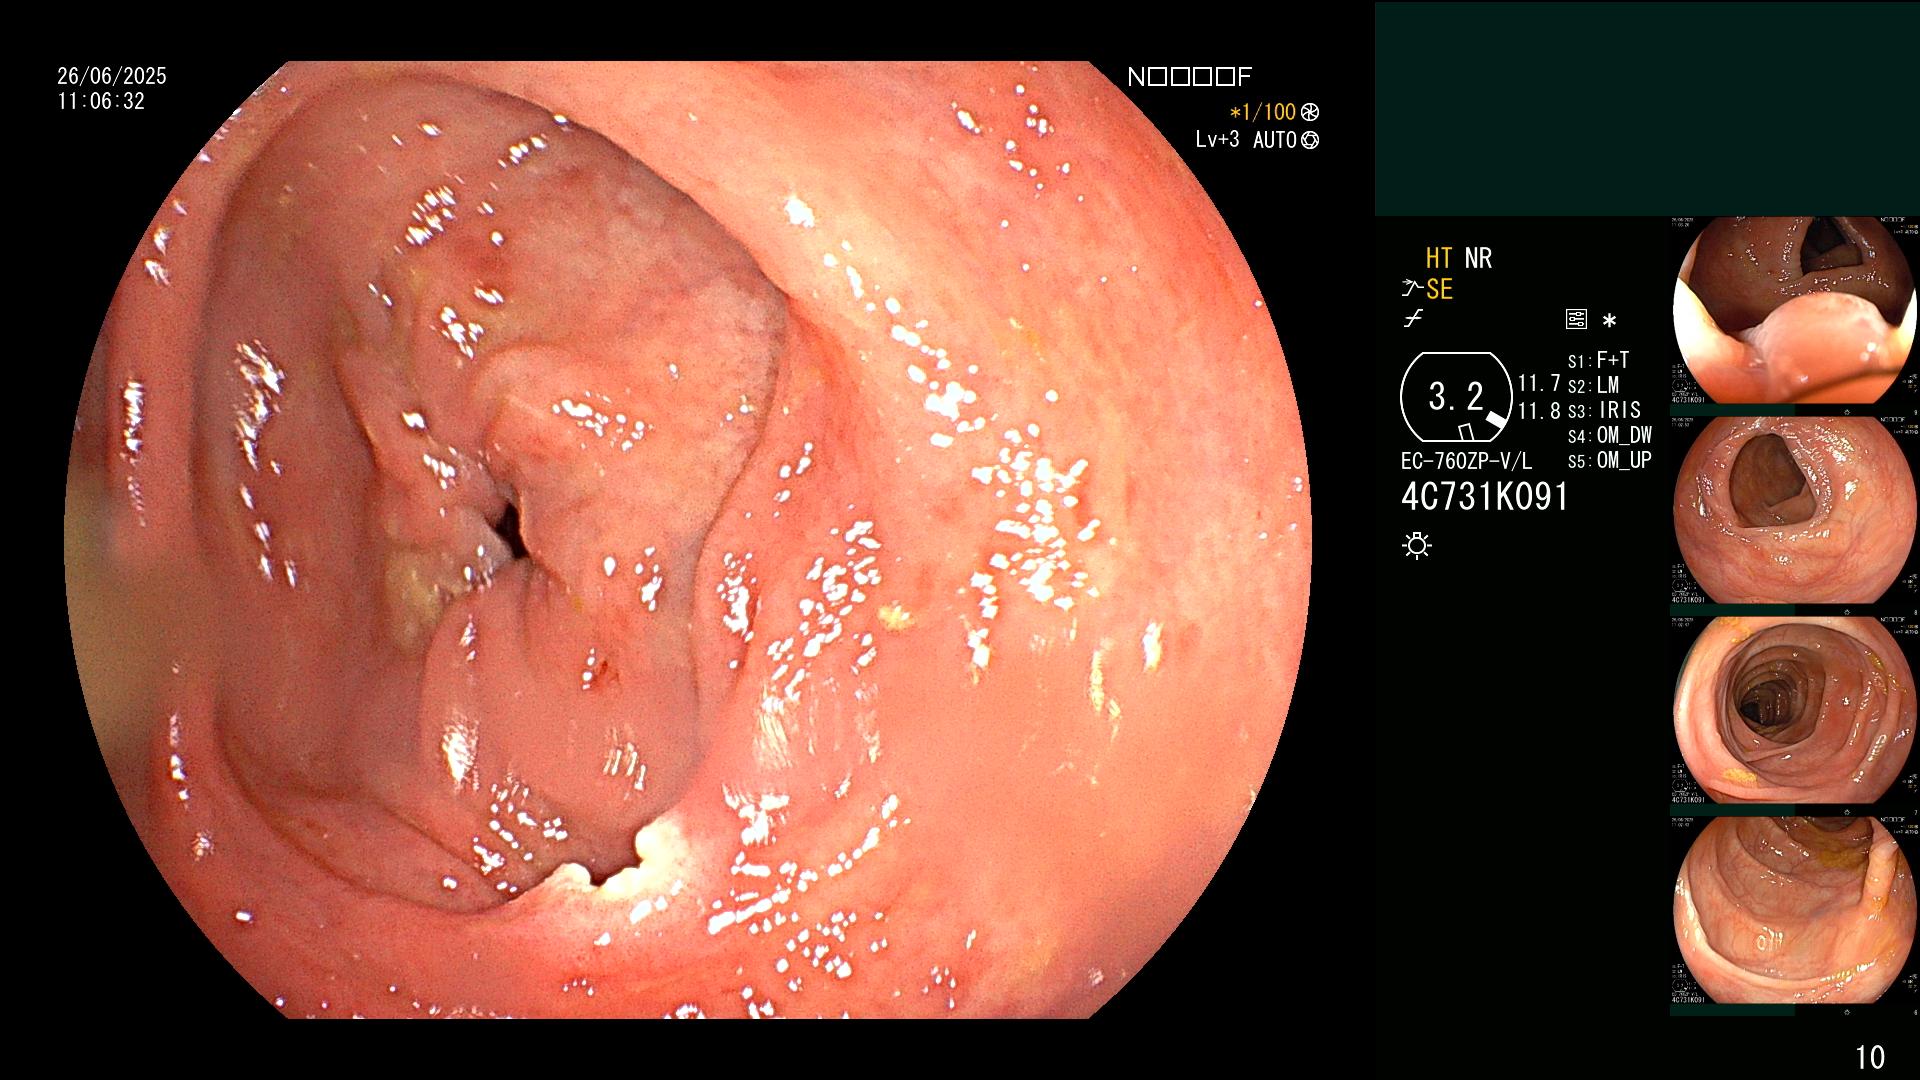
Task: Click the scope model EC-760ZP-V/L text
Action: point(1466,462)
